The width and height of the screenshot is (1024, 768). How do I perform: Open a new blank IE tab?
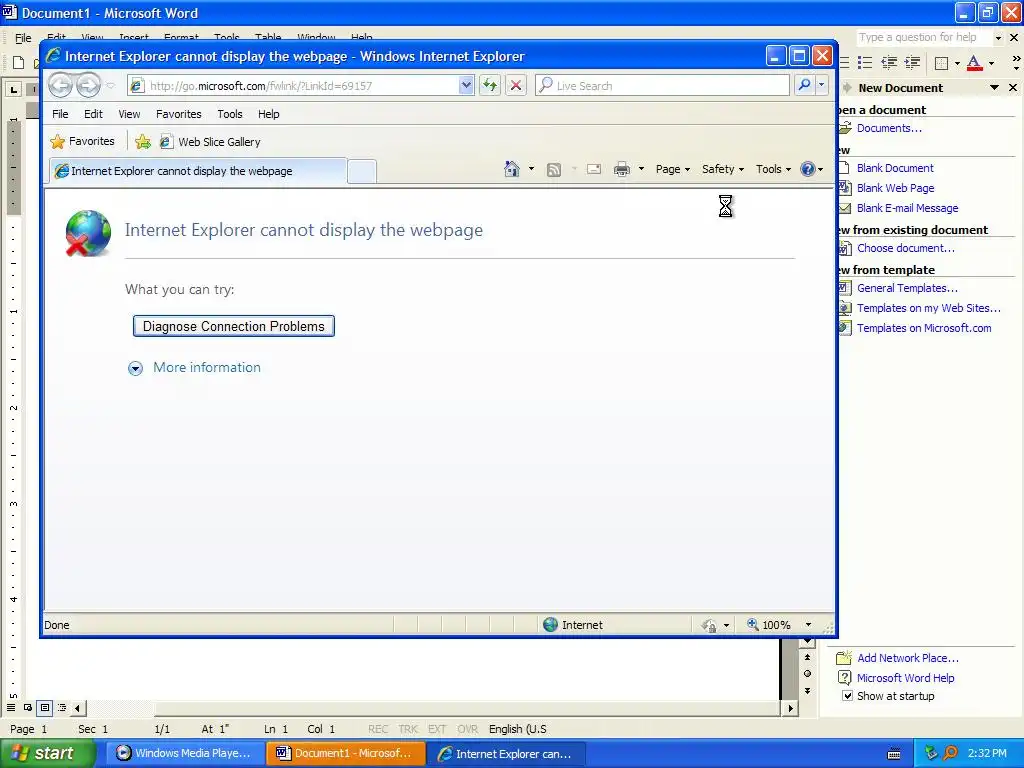click(362, 172)
